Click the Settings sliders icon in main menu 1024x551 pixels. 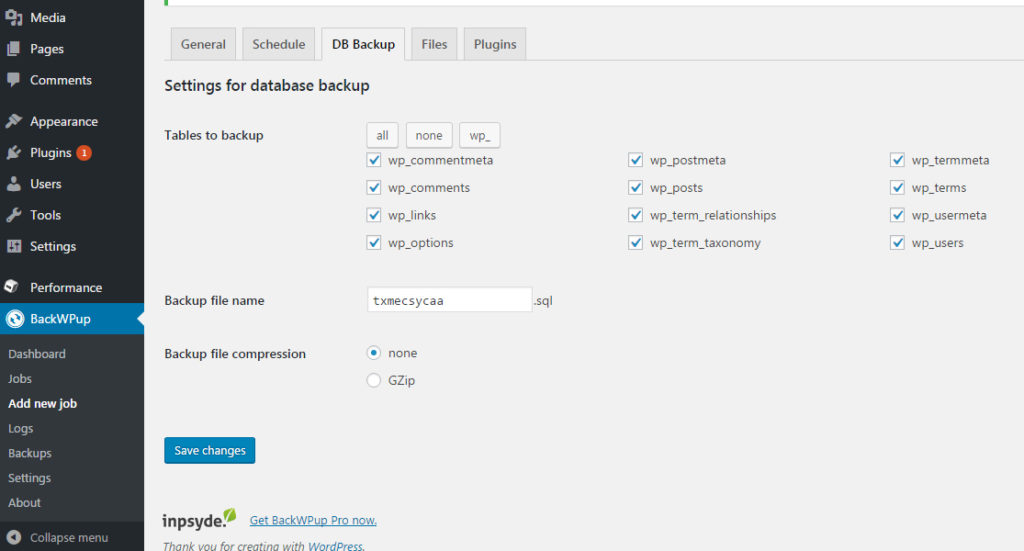click(x=14, y=246)
